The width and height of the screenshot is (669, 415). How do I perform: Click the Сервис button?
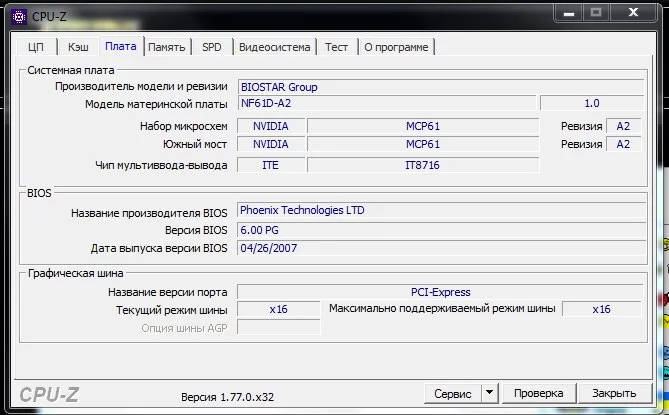click(453, 394)
